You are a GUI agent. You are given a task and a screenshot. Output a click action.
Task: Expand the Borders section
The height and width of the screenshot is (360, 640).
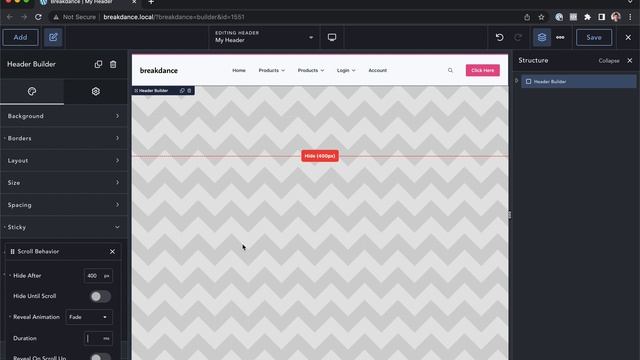[64, 138]
